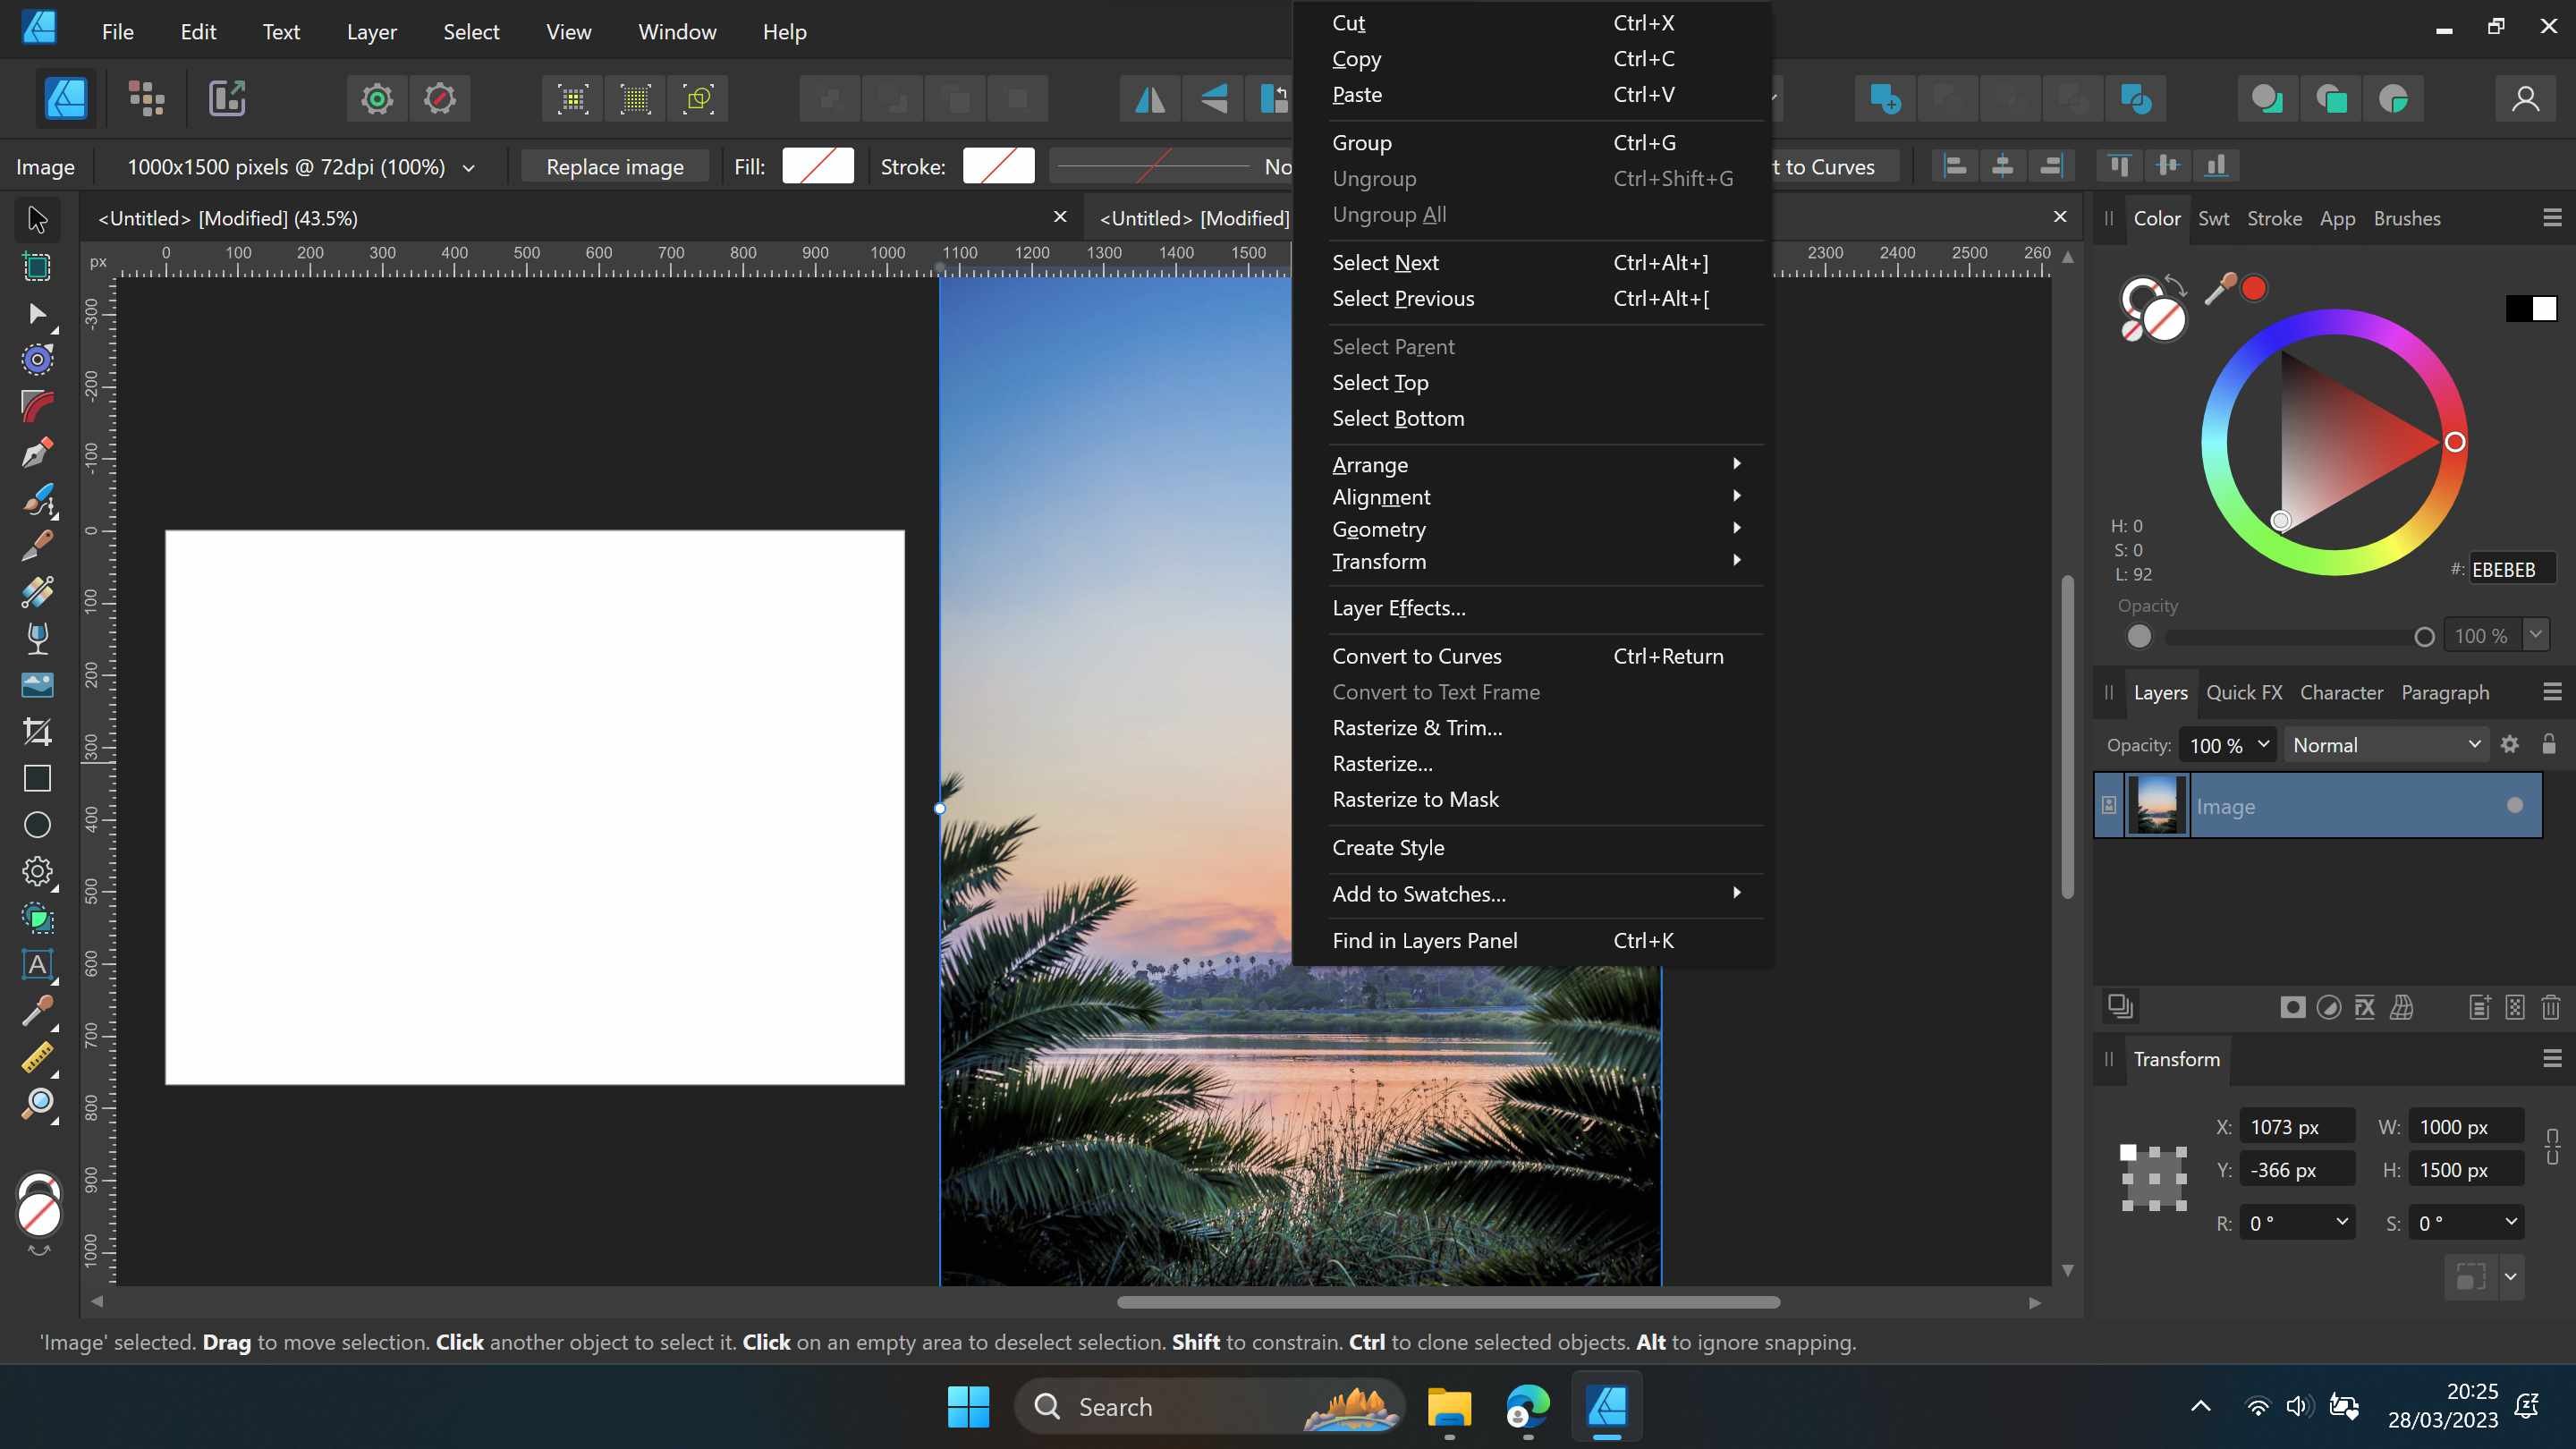Screen dimensions: 2576x1449
Task: Select the Zoom magnifier tool
Action: [37, 1104]
